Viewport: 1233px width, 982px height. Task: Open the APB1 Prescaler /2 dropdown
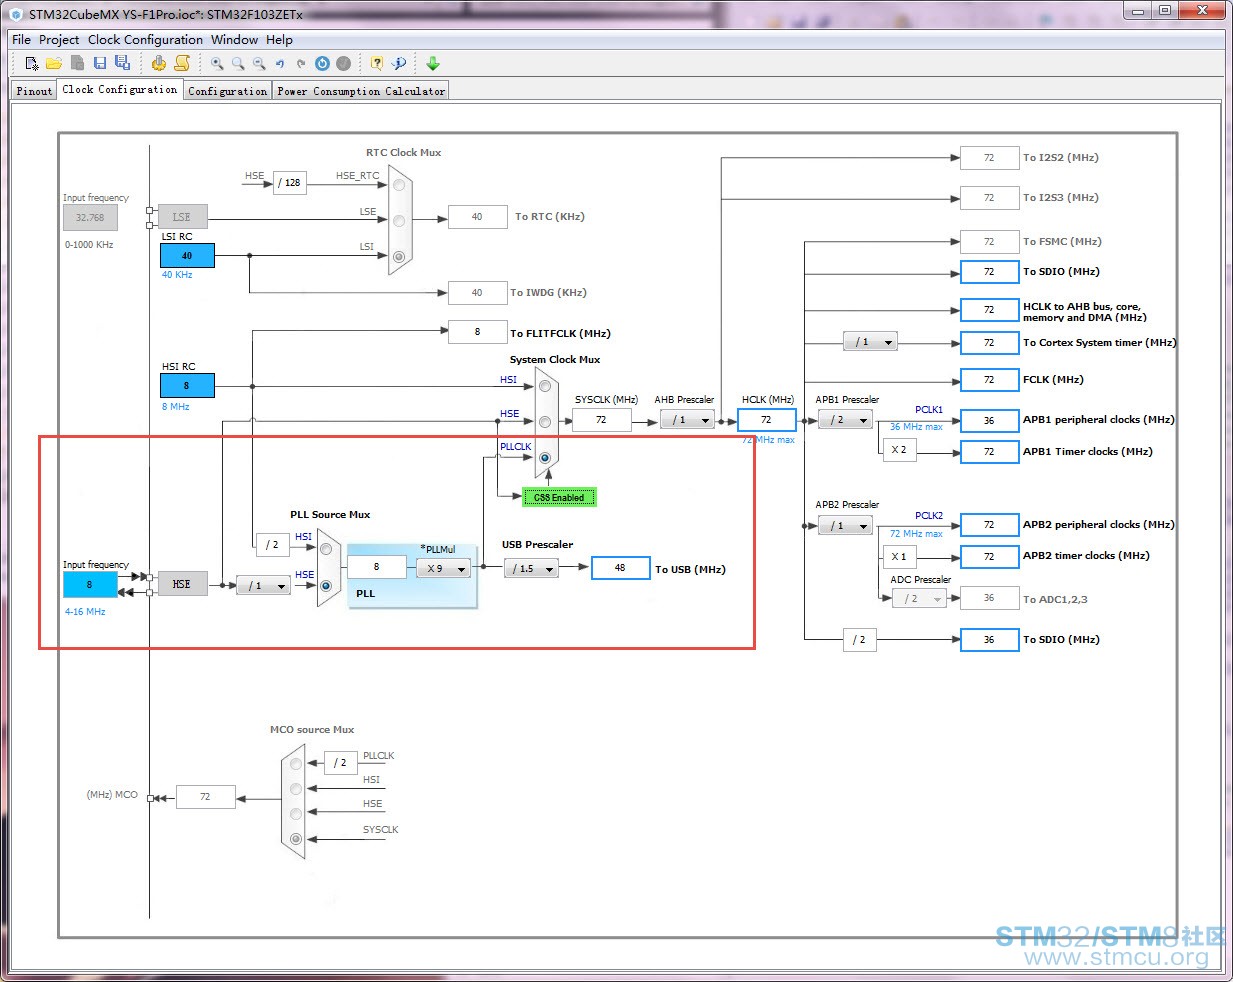845,420
